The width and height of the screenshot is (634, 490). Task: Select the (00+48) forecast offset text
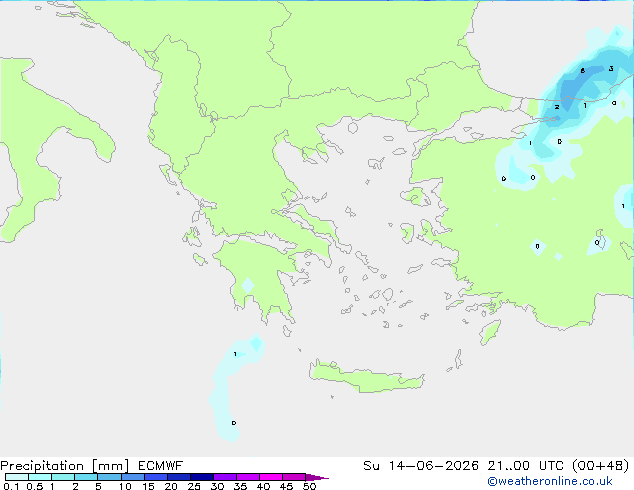pyautogui.click(x=600, y=466)
